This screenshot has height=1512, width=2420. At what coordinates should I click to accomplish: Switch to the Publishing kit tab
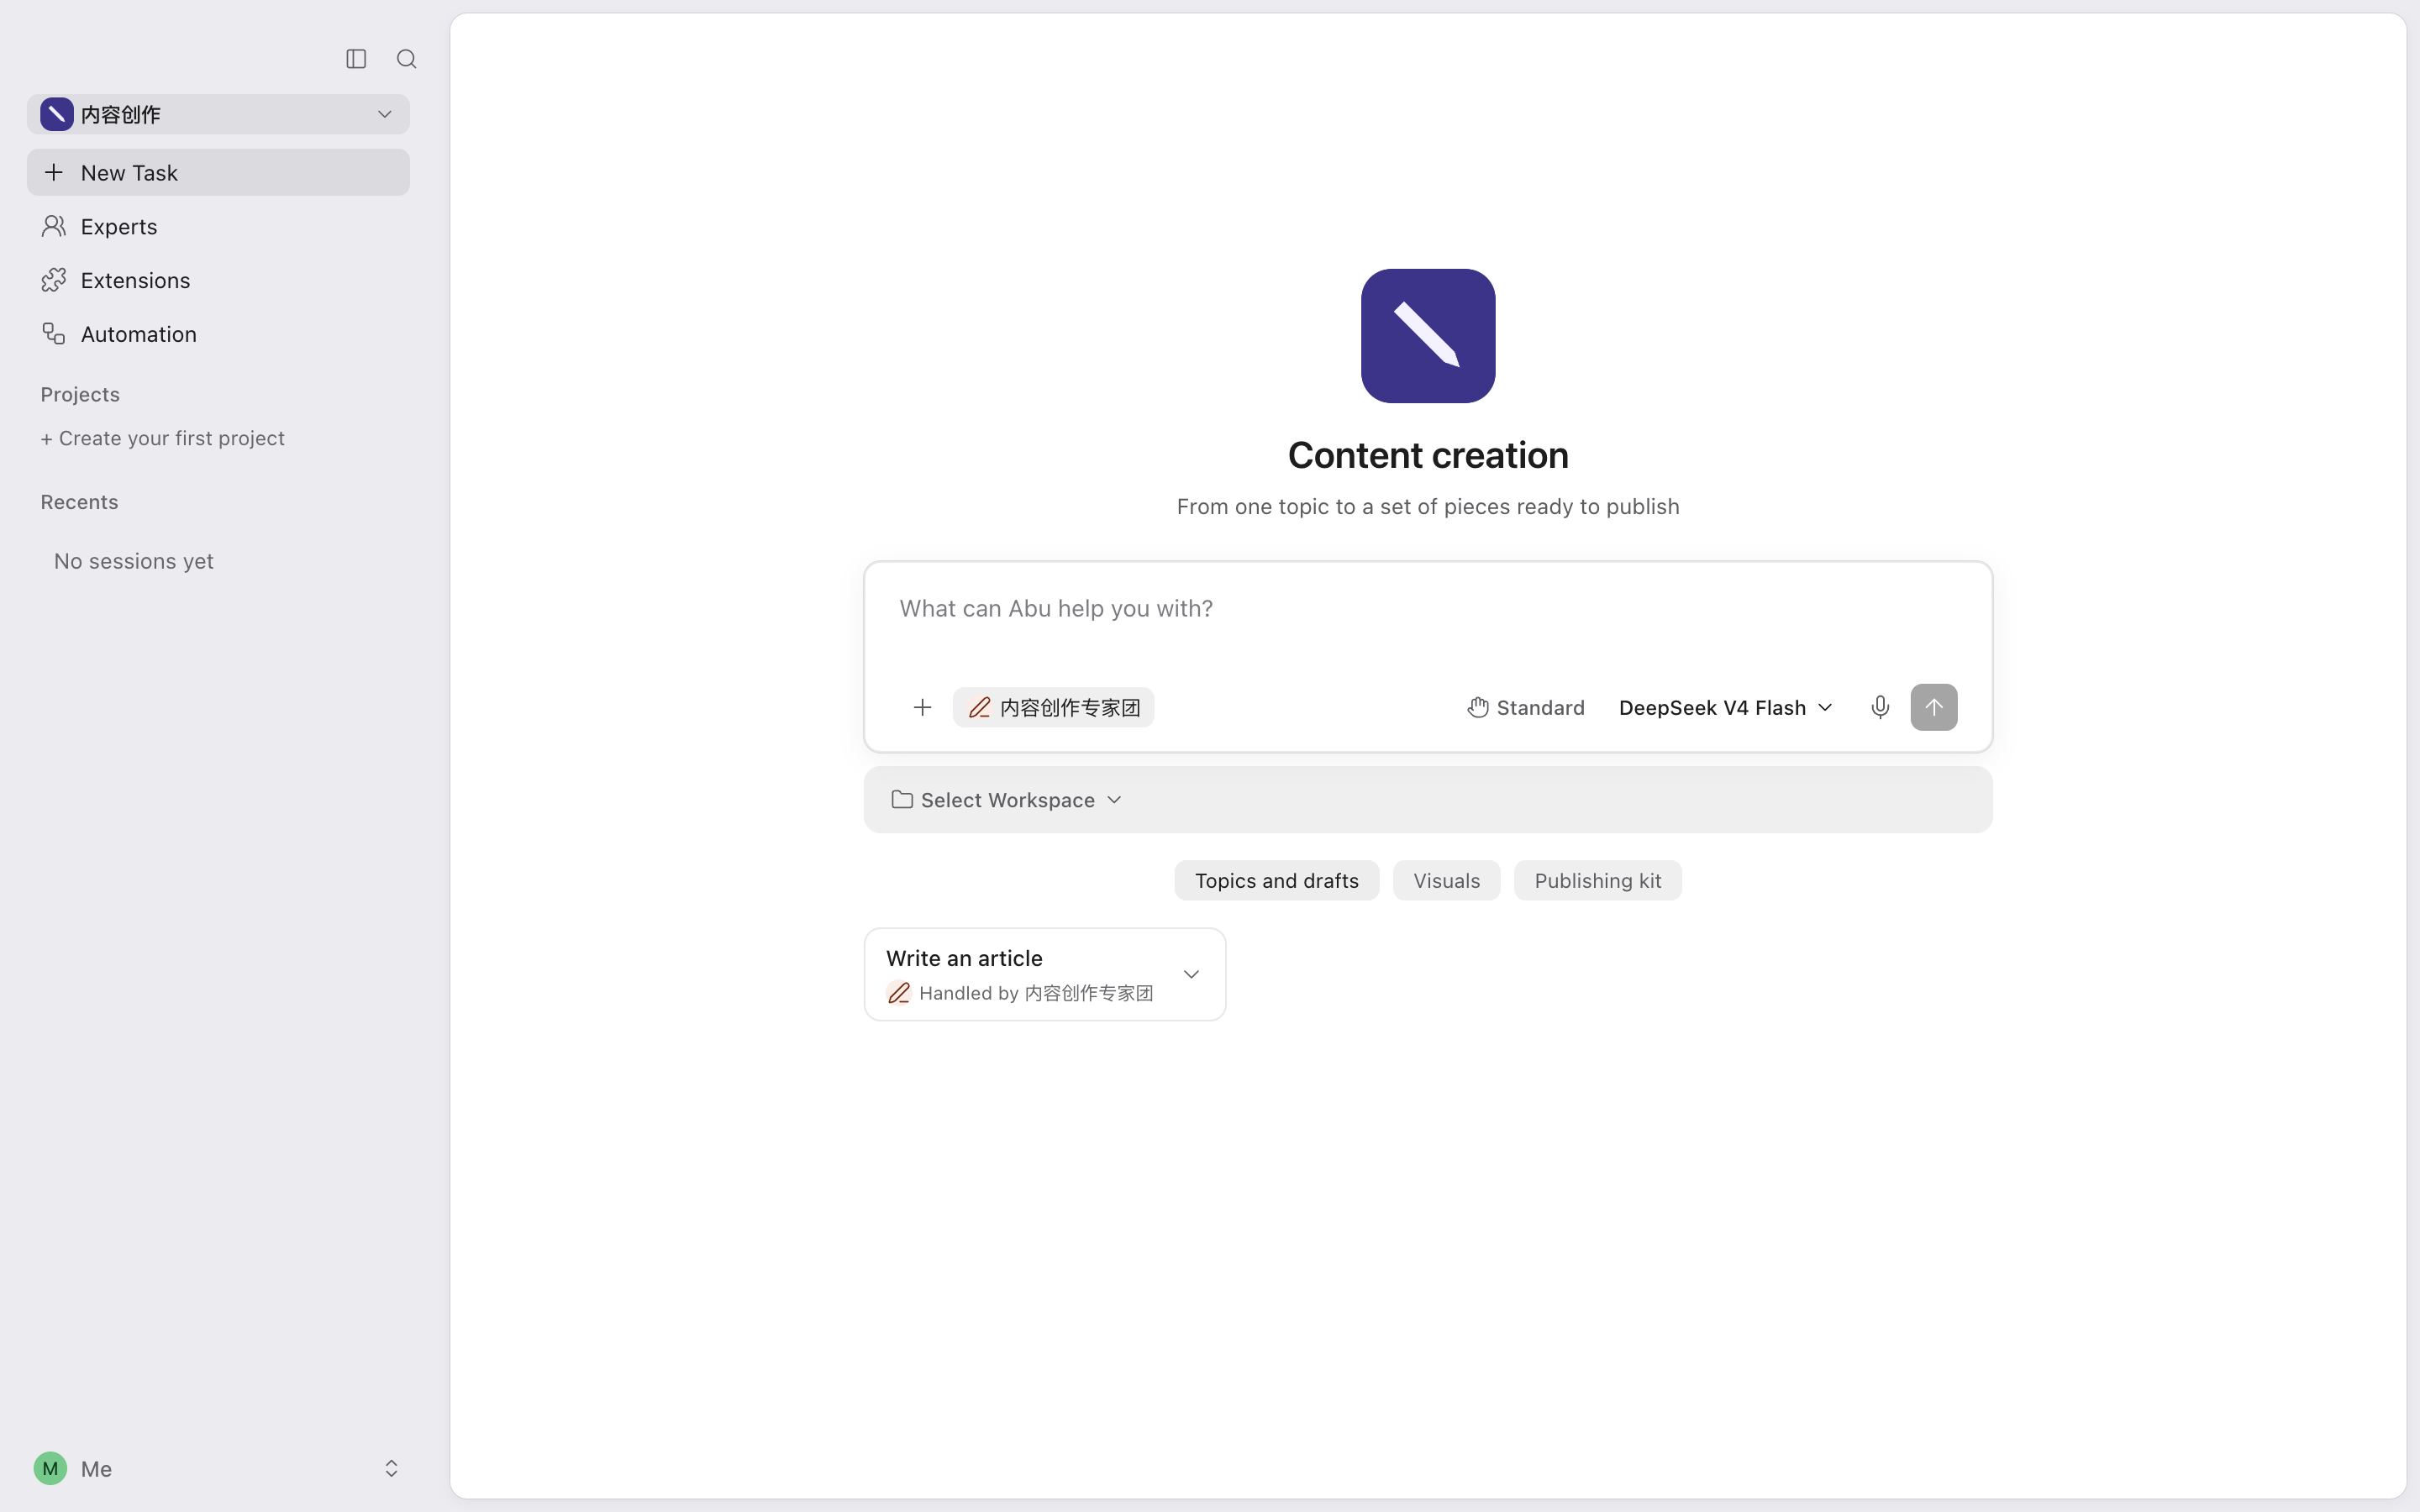pyautogui.click(x=1597, y=880)
